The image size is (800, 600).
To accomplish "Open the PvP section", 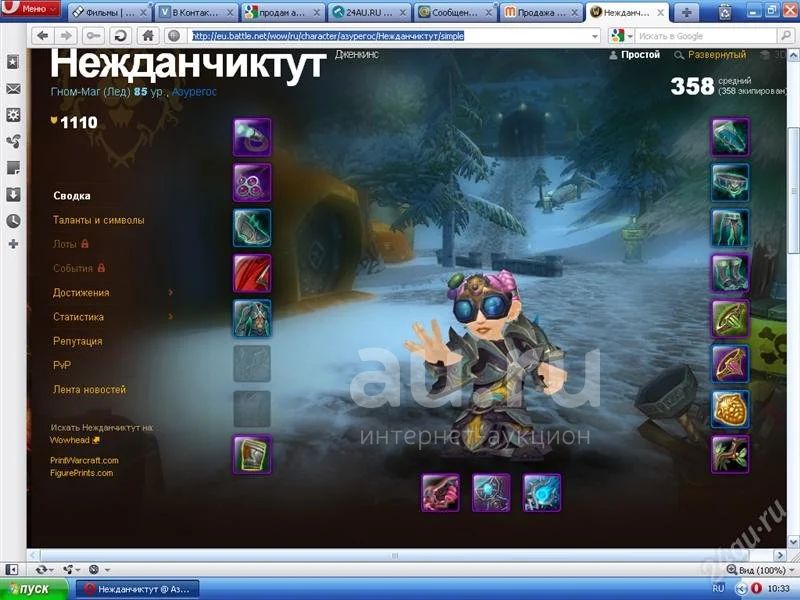I will [x=62, y=365].
